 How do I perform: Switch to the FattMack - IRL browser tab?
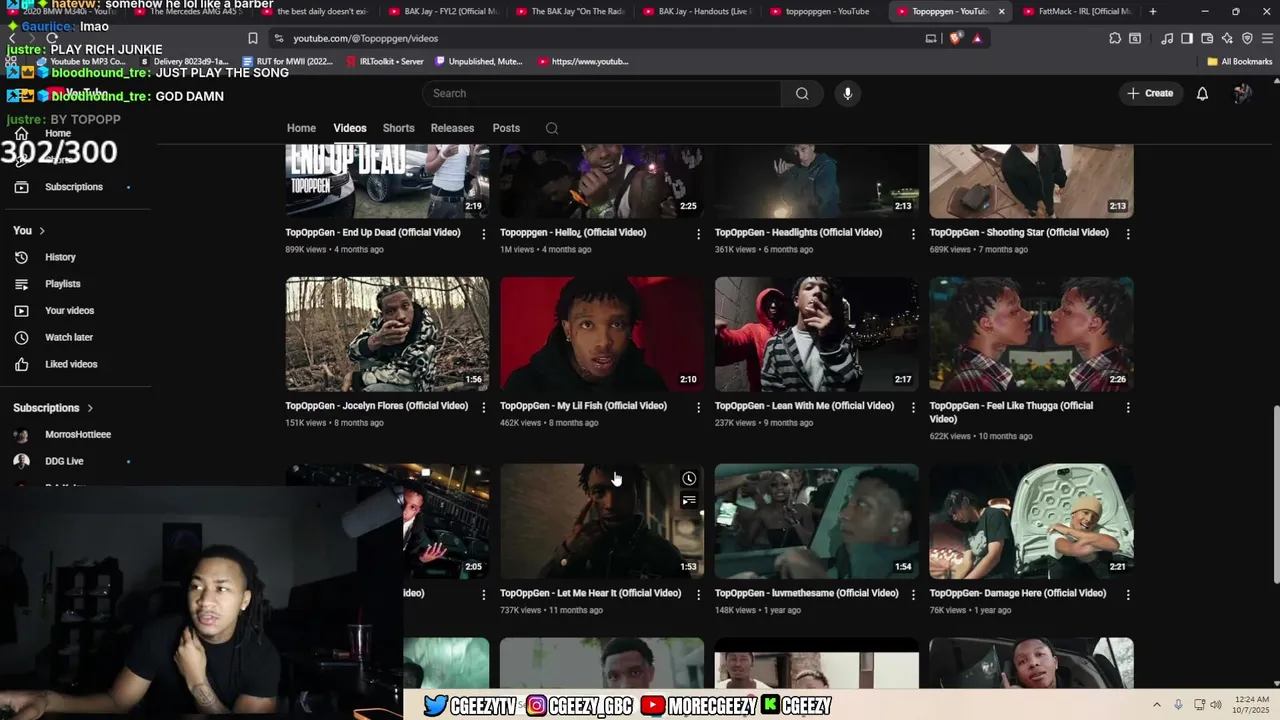[x=1076, y=11]
